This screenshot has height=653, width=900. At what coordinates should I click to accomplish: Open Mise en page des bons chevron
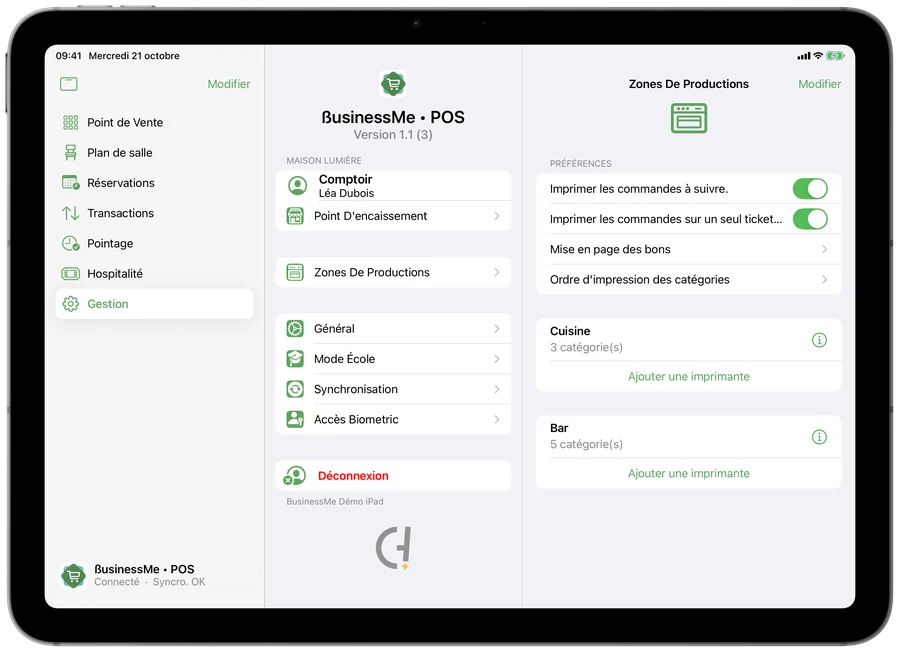point(824,250)
